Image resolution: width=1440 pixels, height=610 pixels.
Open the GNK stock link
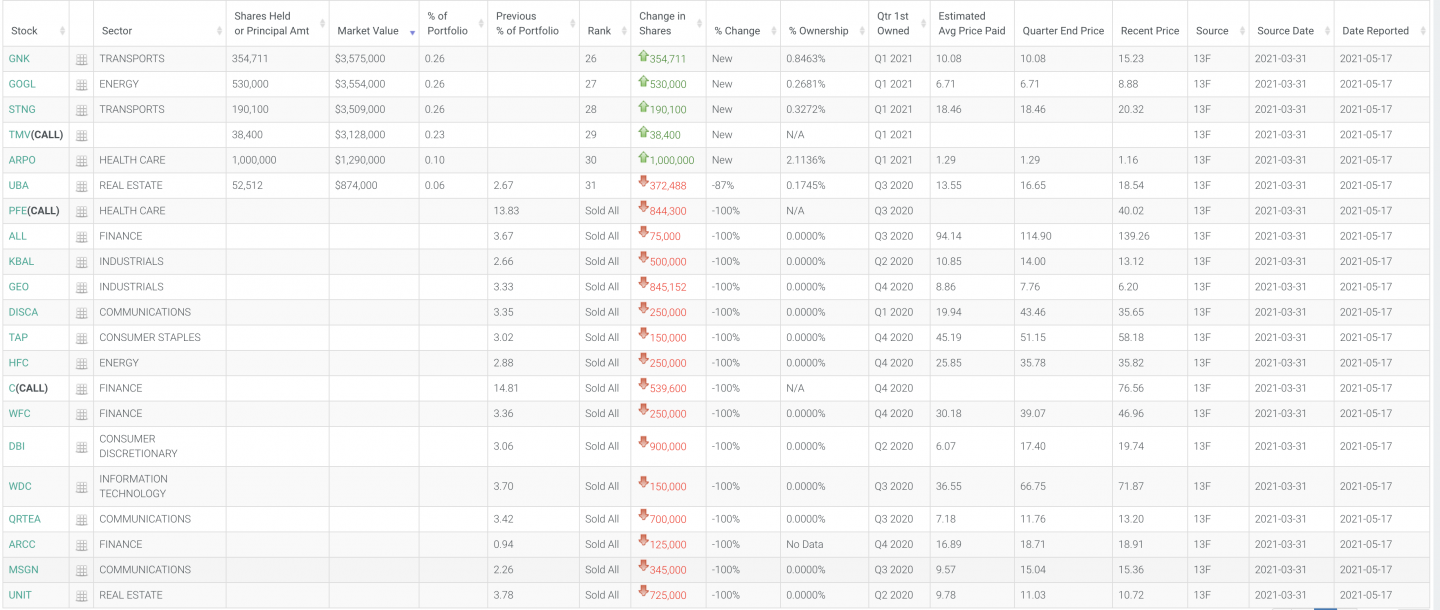(19, 59)
